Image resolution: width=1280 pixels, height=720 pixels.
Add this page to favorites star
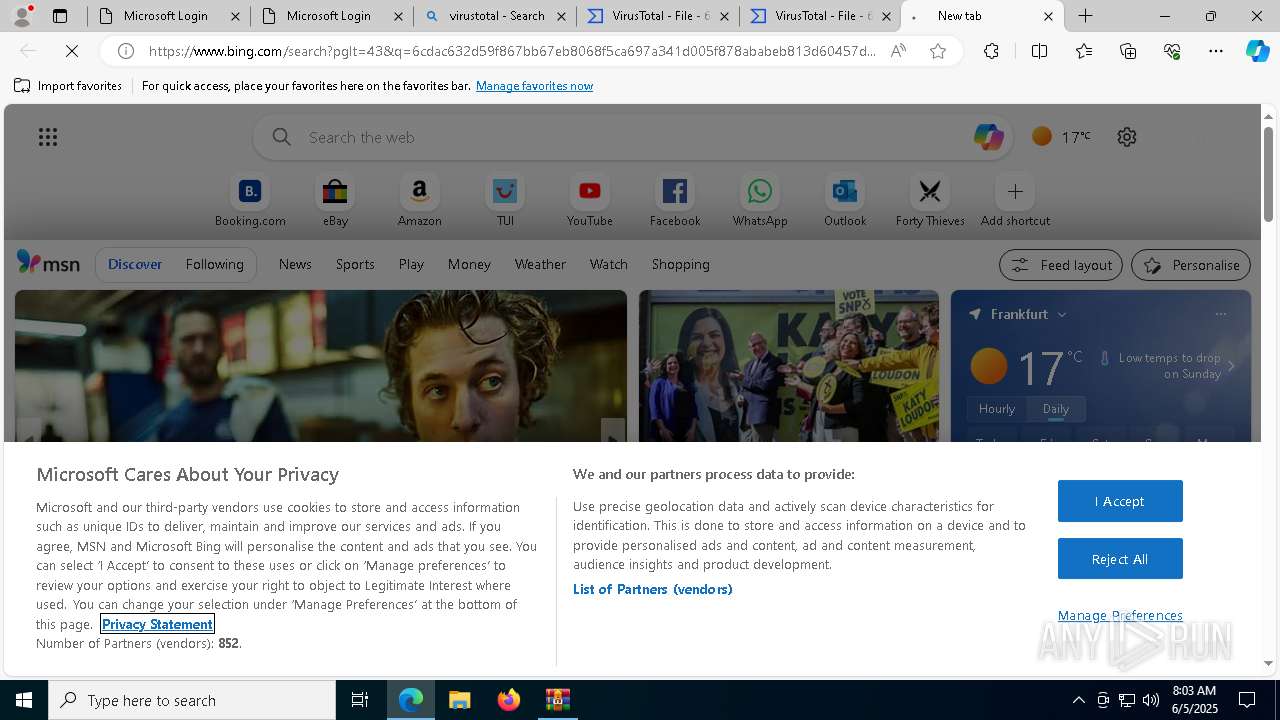coord(938,51)
